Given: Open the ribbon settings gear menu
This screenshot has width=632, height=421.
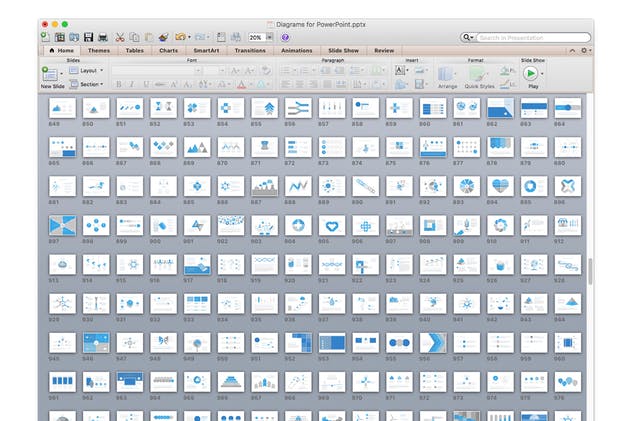Looking at the screenshot, I should point(586,50).
